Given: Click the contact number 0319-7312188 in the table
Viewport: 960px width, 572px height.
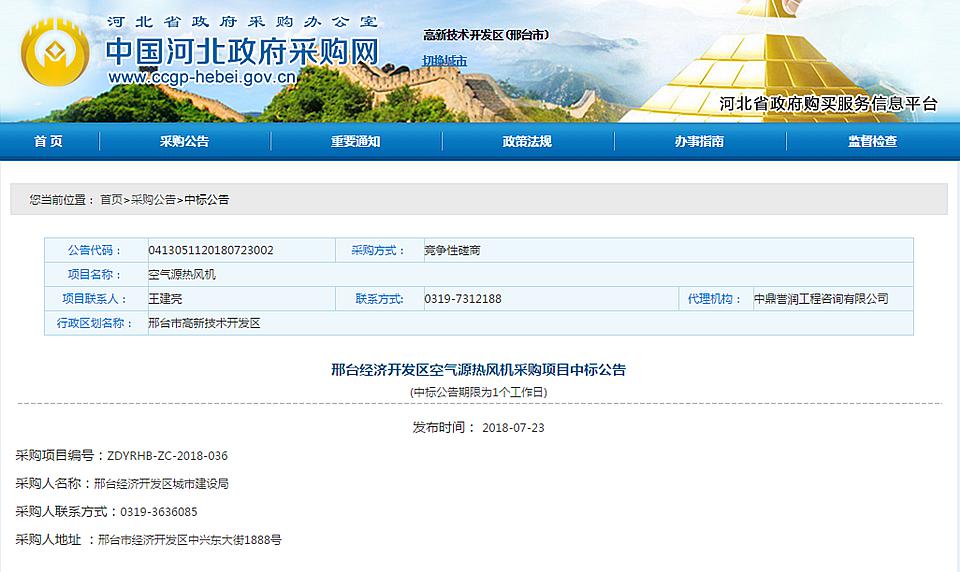Looking at the screenshot, I should click(x=463, y=299).
